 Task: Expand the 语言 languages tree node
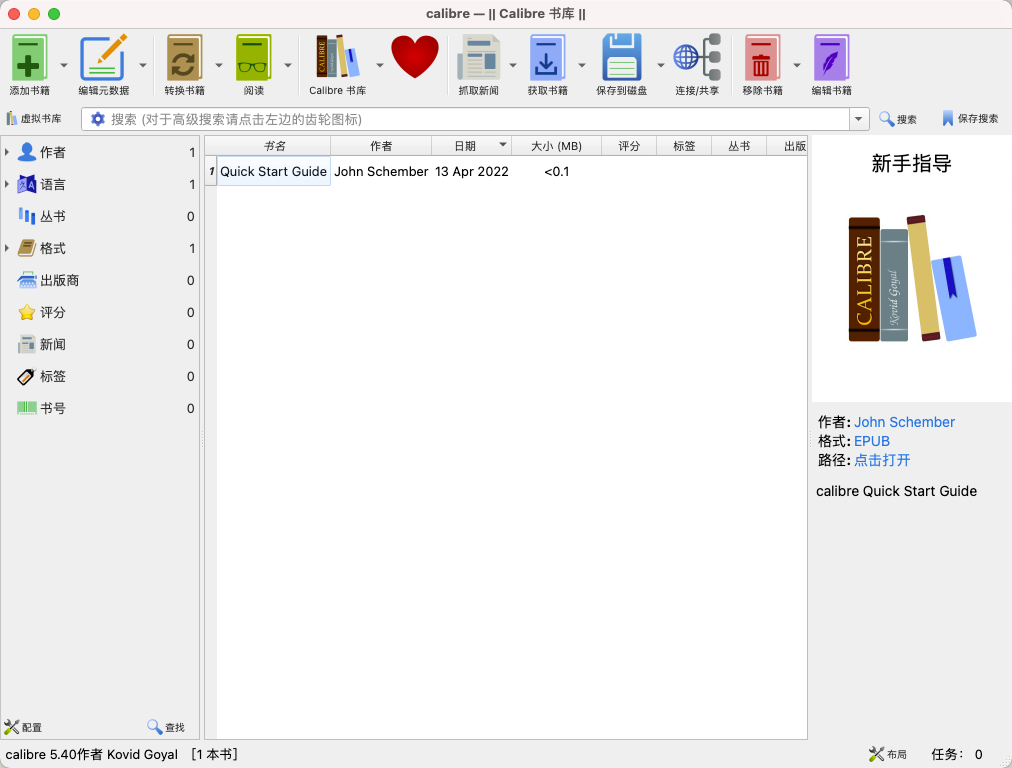[7, 184]
